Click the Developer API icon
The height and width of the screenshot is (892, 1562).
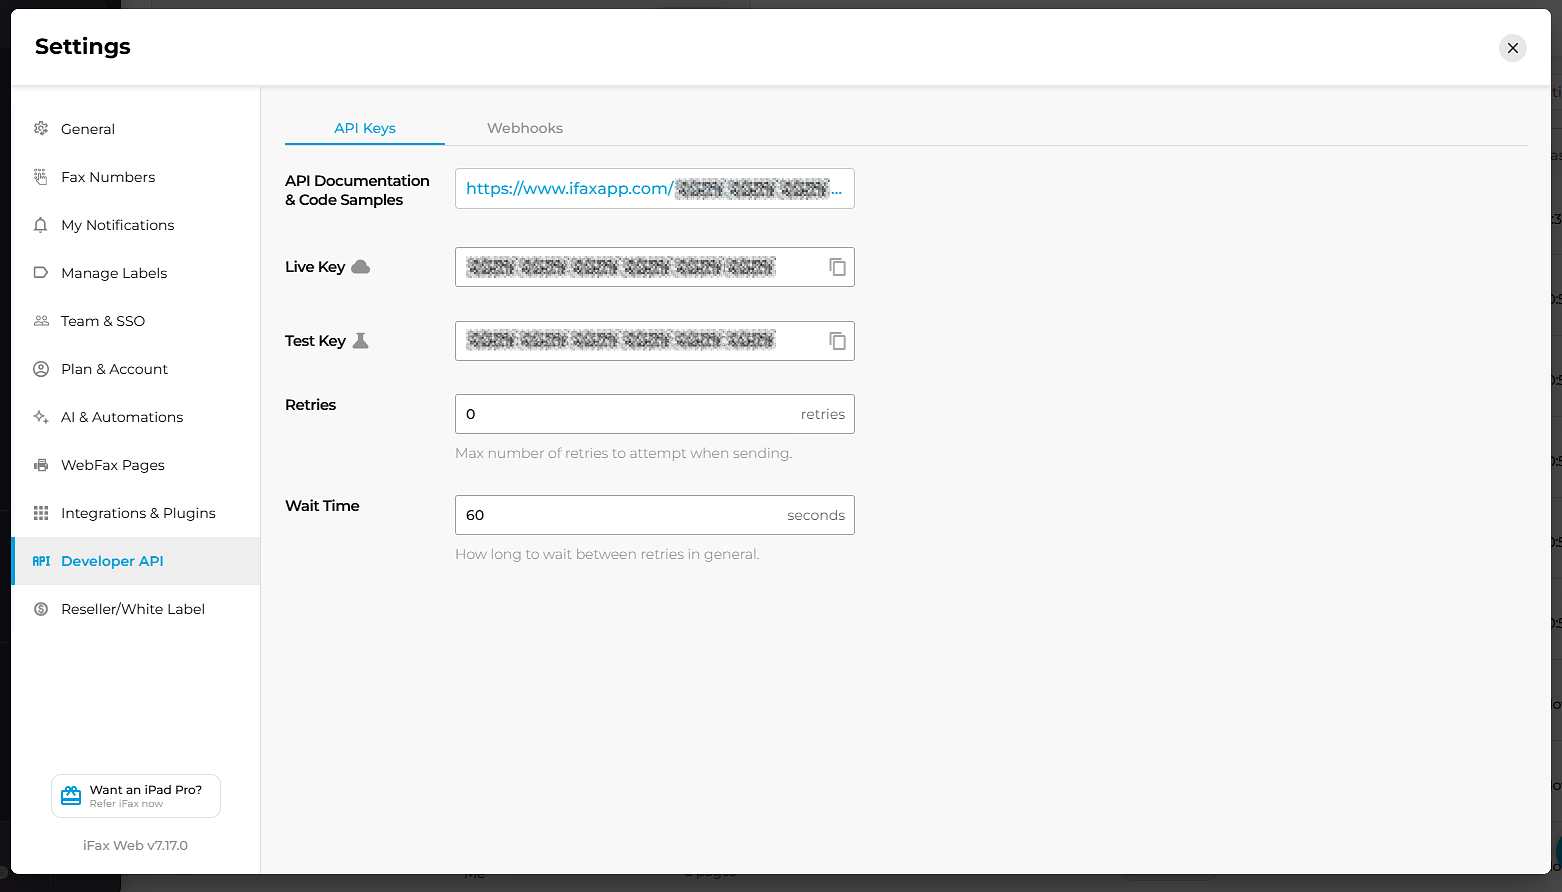point(41,561)
